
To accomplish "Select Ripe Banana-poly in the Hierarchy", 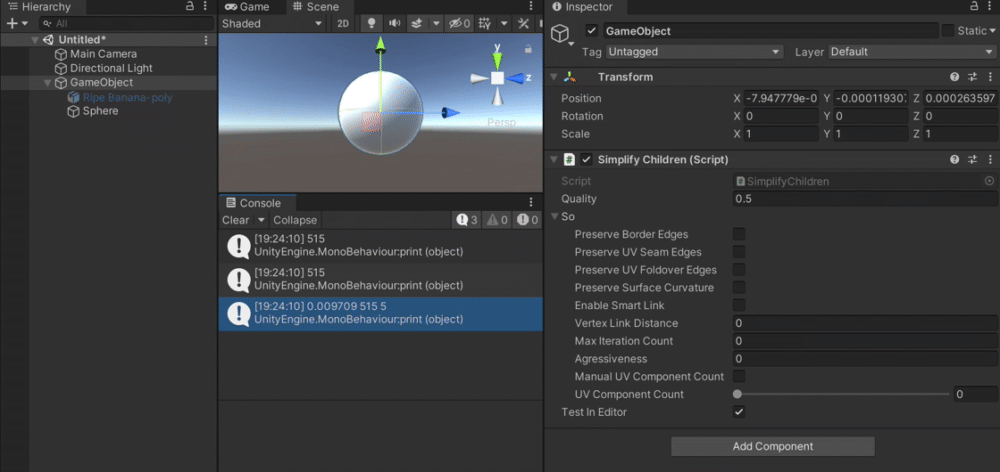I will coord(128,98).
